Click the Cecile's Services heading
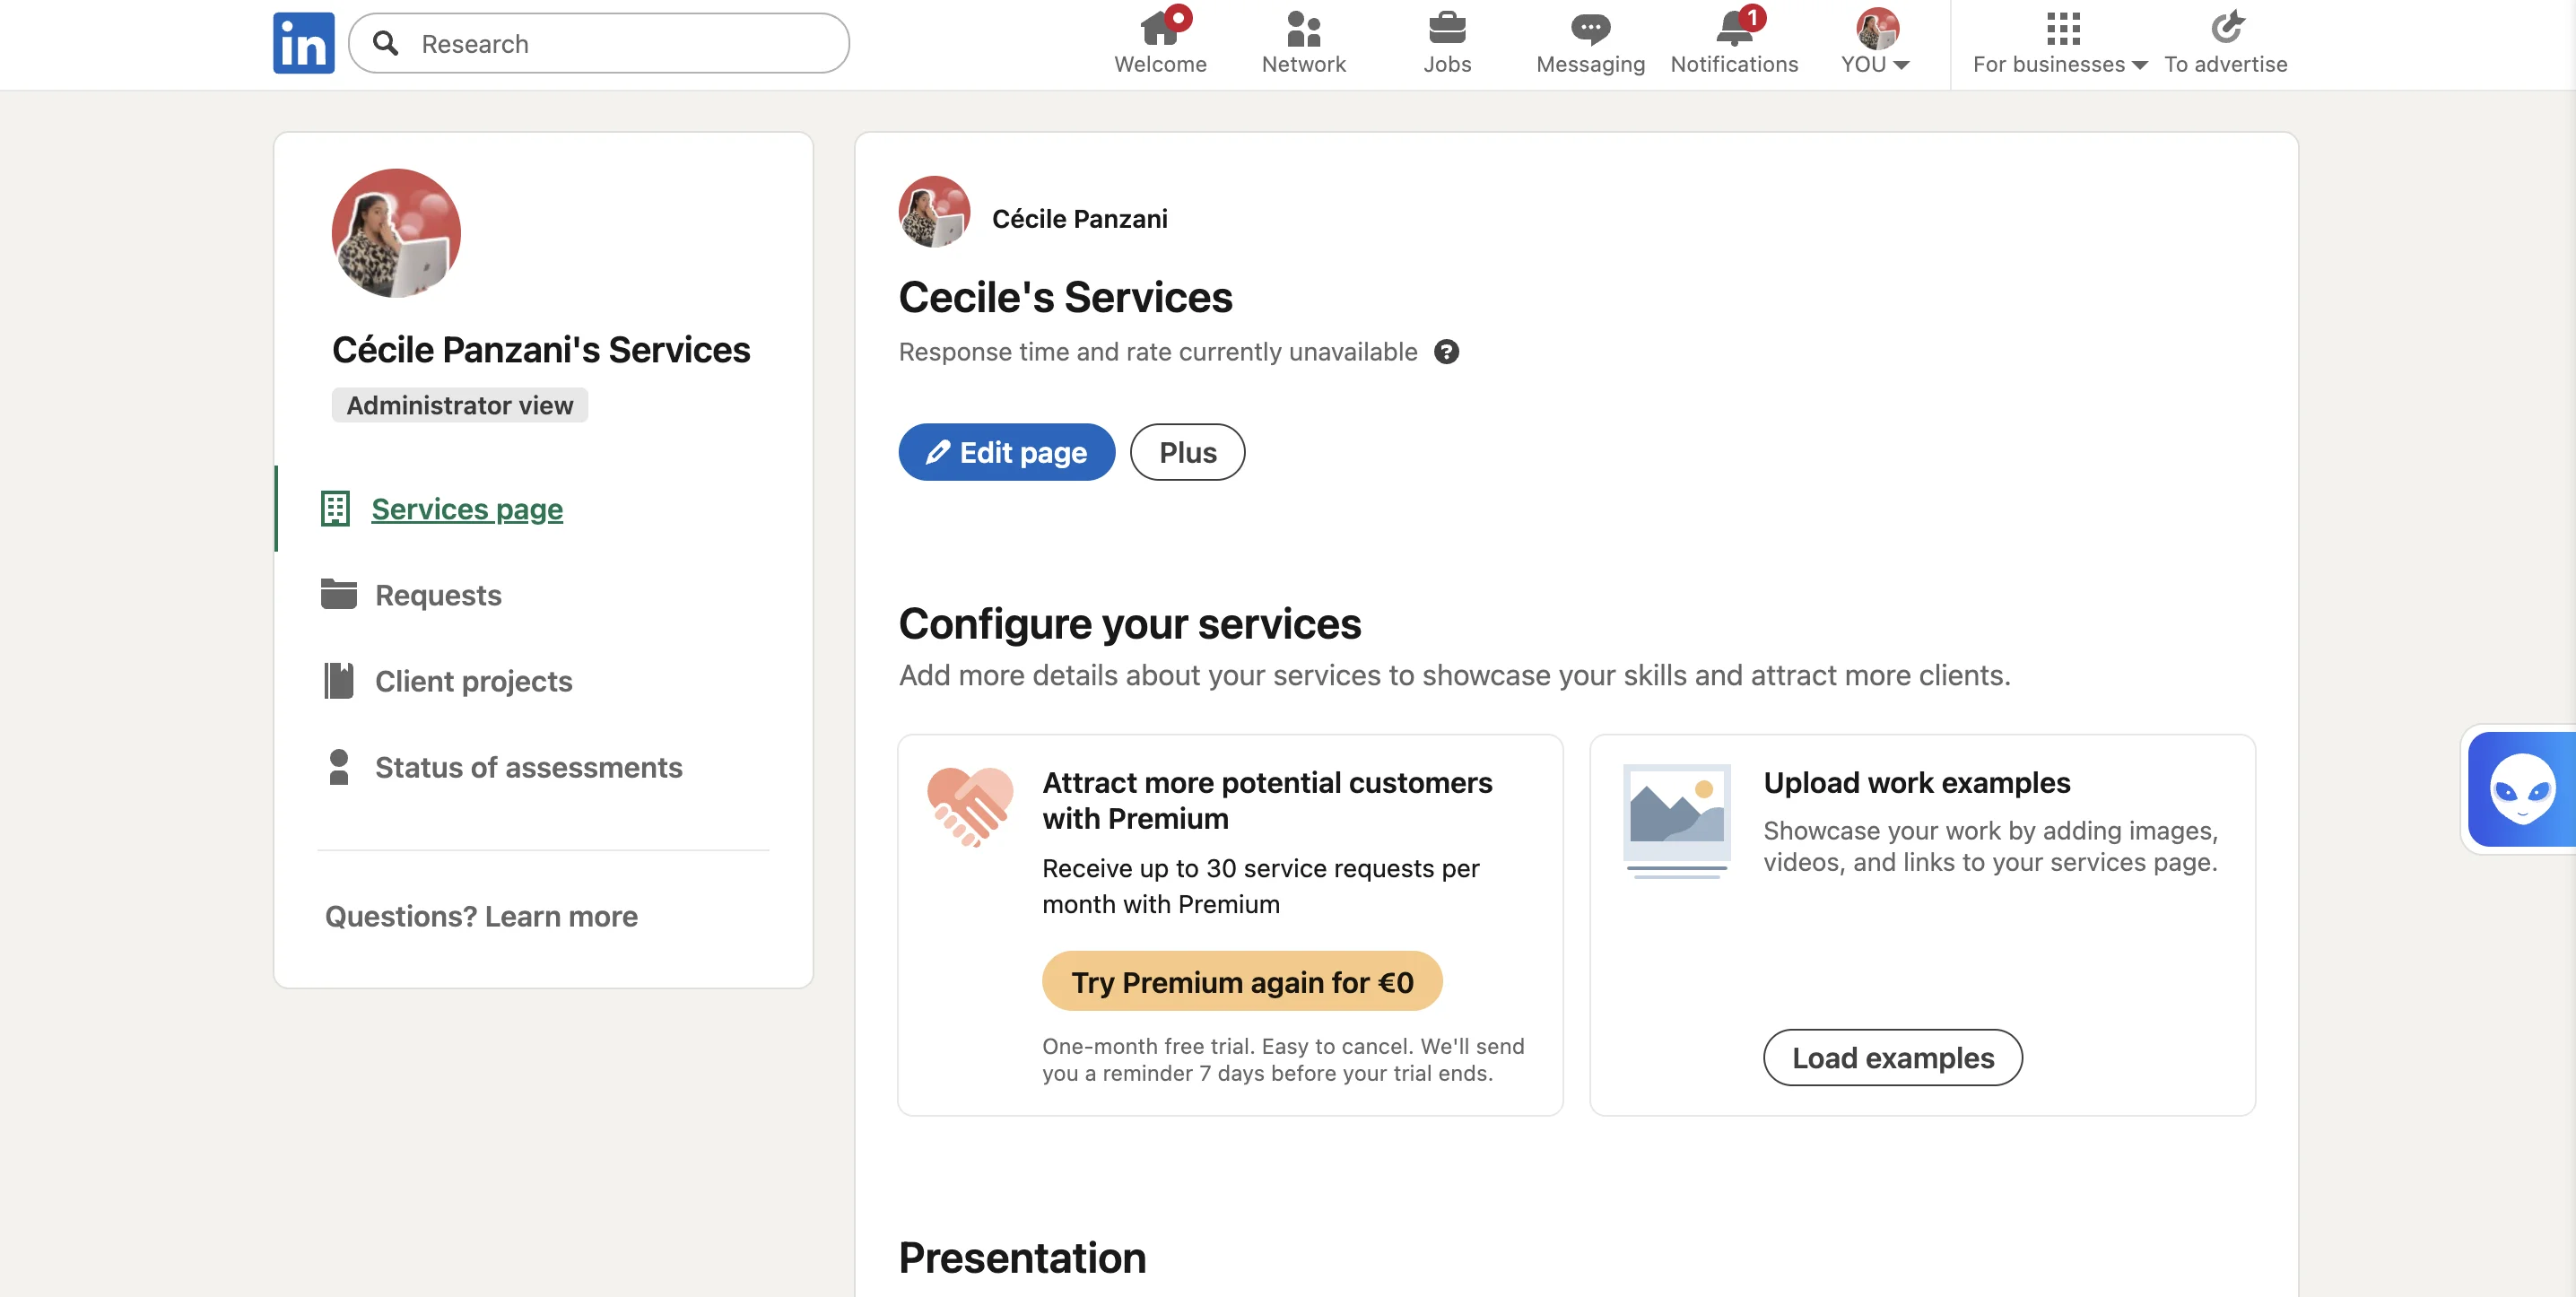Viewport: 2576px width, 1297px height. [1065, 297]
